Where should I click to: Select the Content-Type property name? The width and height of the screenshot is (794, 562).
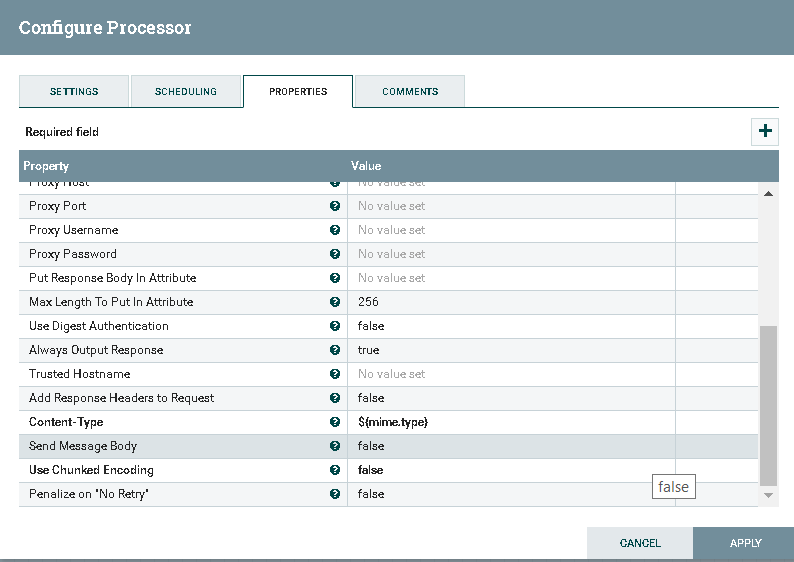coord(66,422)
